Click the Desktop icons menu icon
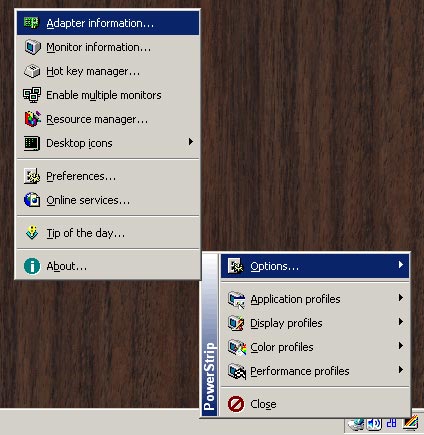 32,143
